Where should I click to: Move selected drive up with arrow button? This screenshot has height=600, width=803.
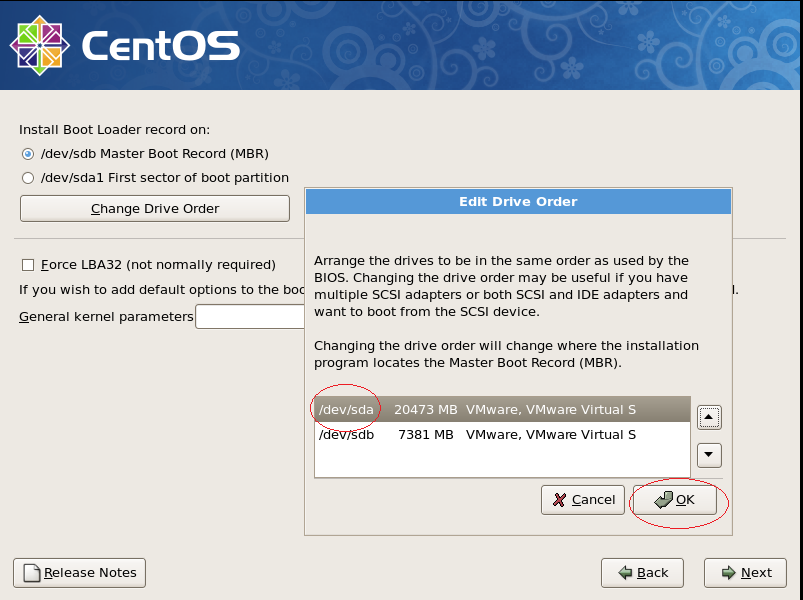coord(709,417)
